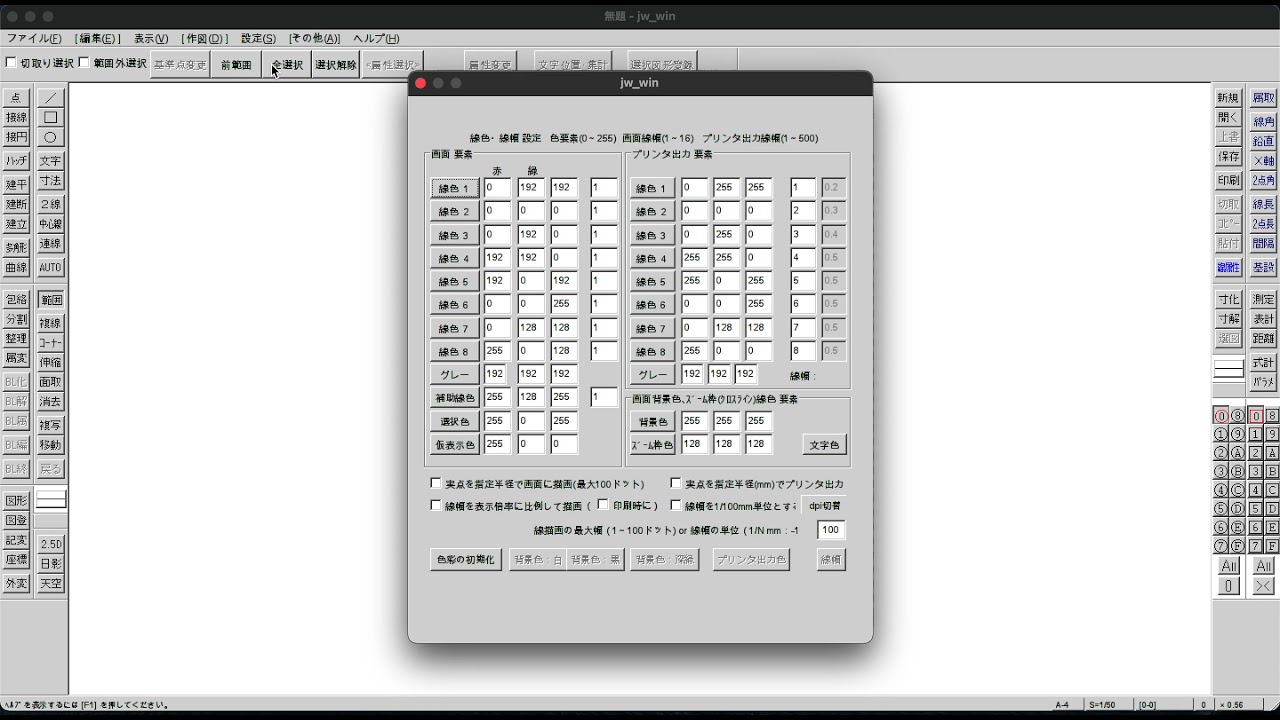Select the circle (○) drawing tool
The width and height of the screenshot is (1280, 720).
[50, 137]
